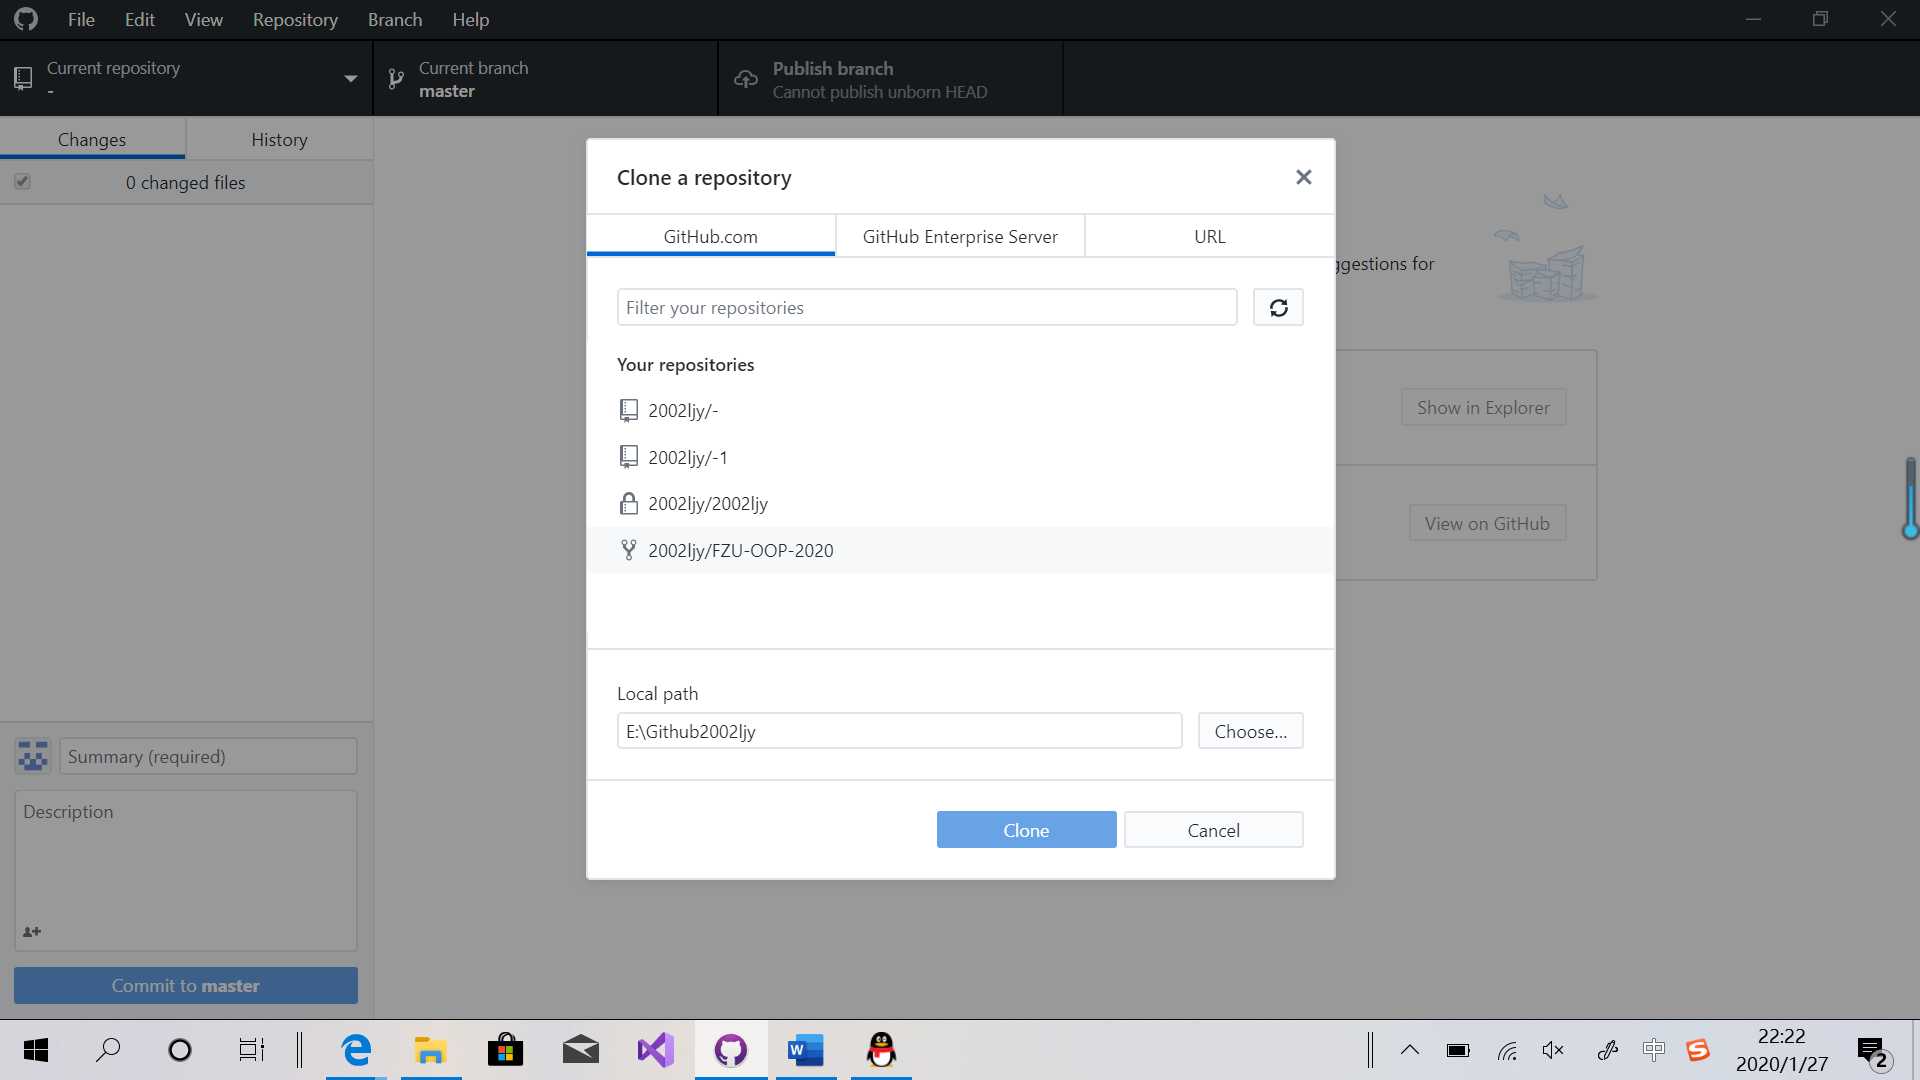Expand the Current repository dropdown
Screen dimensions: 1920x1080
coord(186,78)
